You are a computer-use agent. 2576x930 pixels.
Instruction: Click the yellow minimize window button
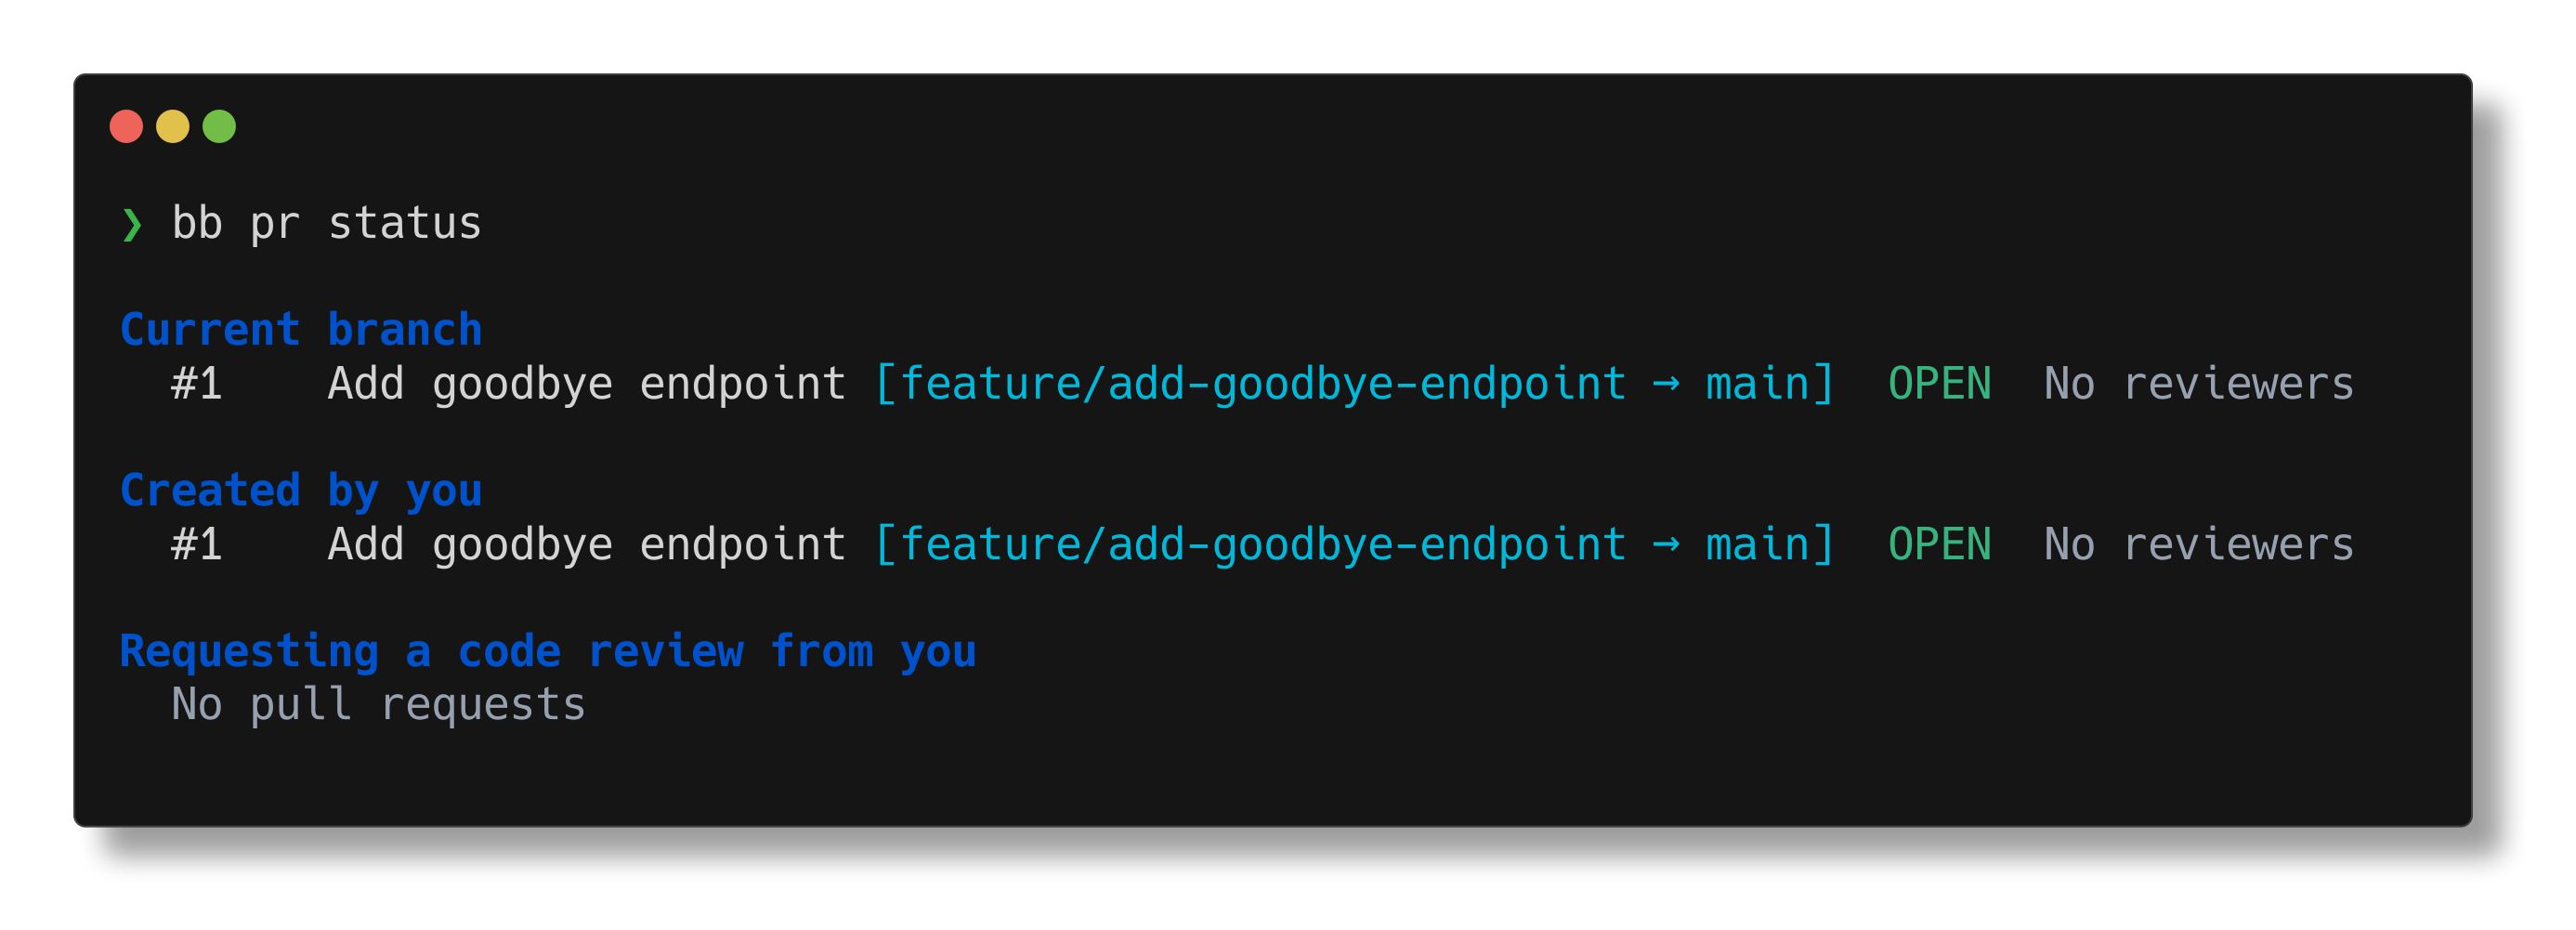coord(173,127)
